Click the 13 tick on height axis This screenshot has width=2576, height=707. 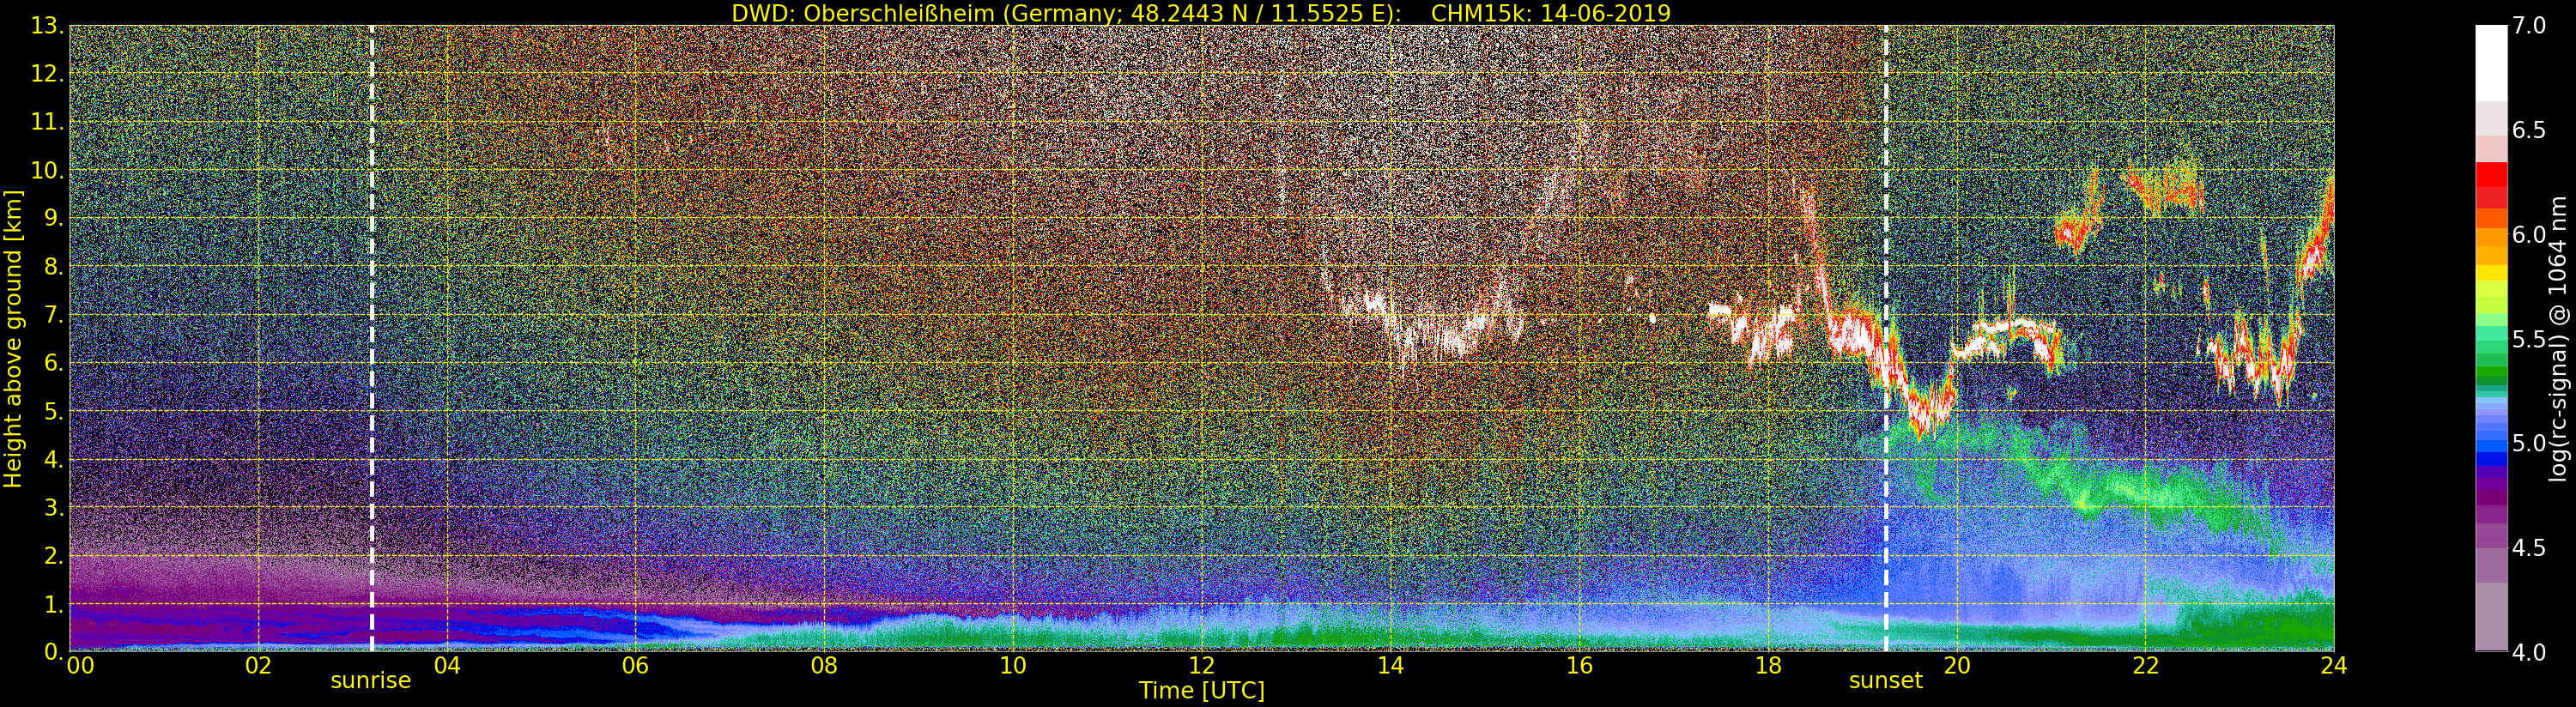click(x=46, y=26)
